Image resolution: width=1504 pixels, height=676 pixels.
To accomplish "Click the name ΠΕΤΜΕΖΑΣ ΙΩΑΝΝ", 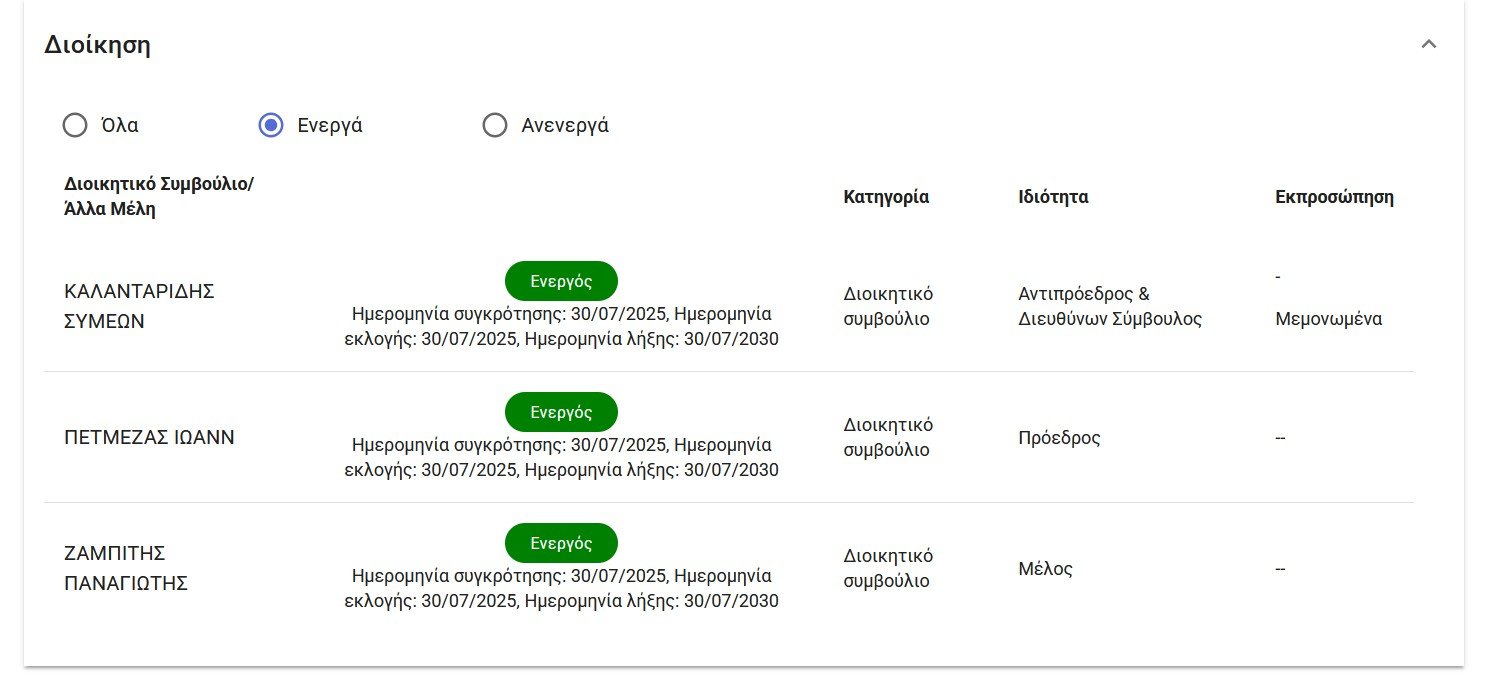I will tap(149, 437).
